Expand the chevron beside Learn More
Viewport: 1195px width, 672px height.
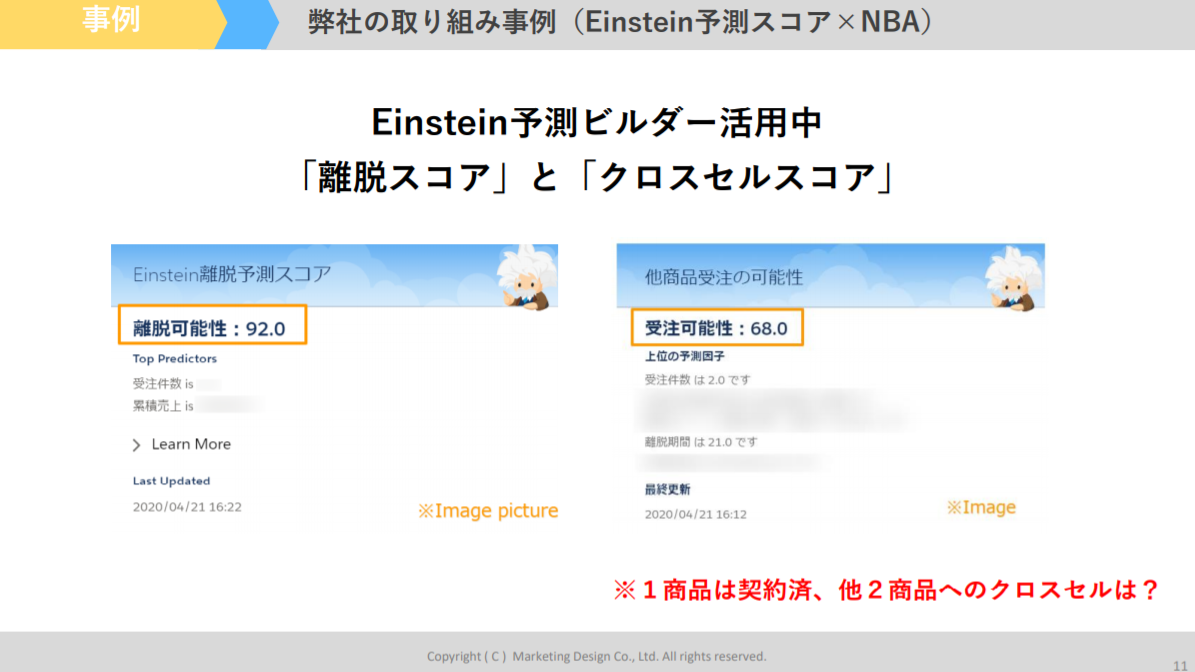click(x=137, y=445)
